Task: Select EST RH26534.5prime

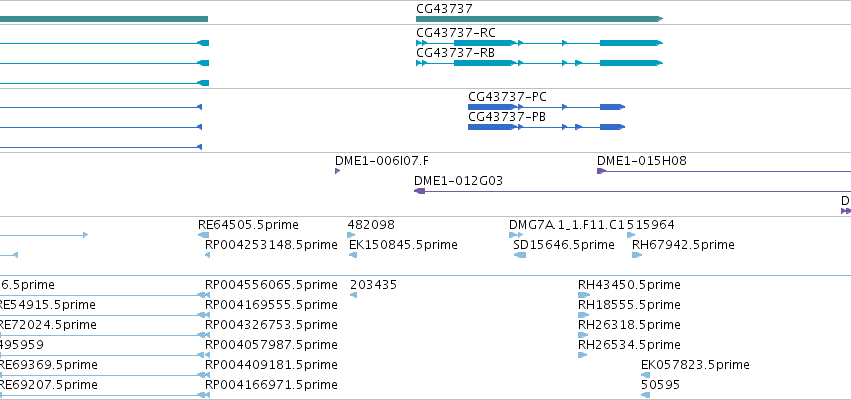Action: 629,345
